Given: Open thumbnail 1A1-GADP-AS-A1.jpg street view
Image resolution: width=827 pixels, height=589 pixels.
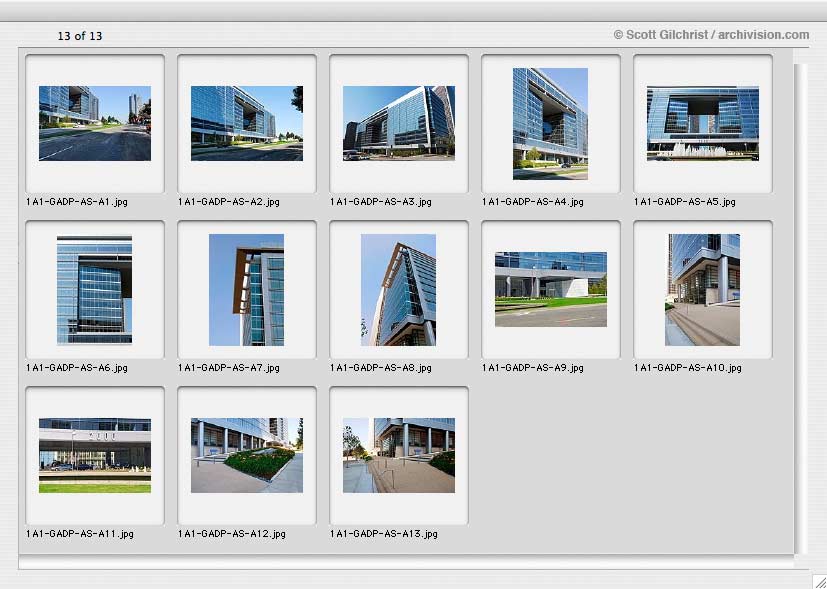Looking at the screenshot, I should point(95,123).
